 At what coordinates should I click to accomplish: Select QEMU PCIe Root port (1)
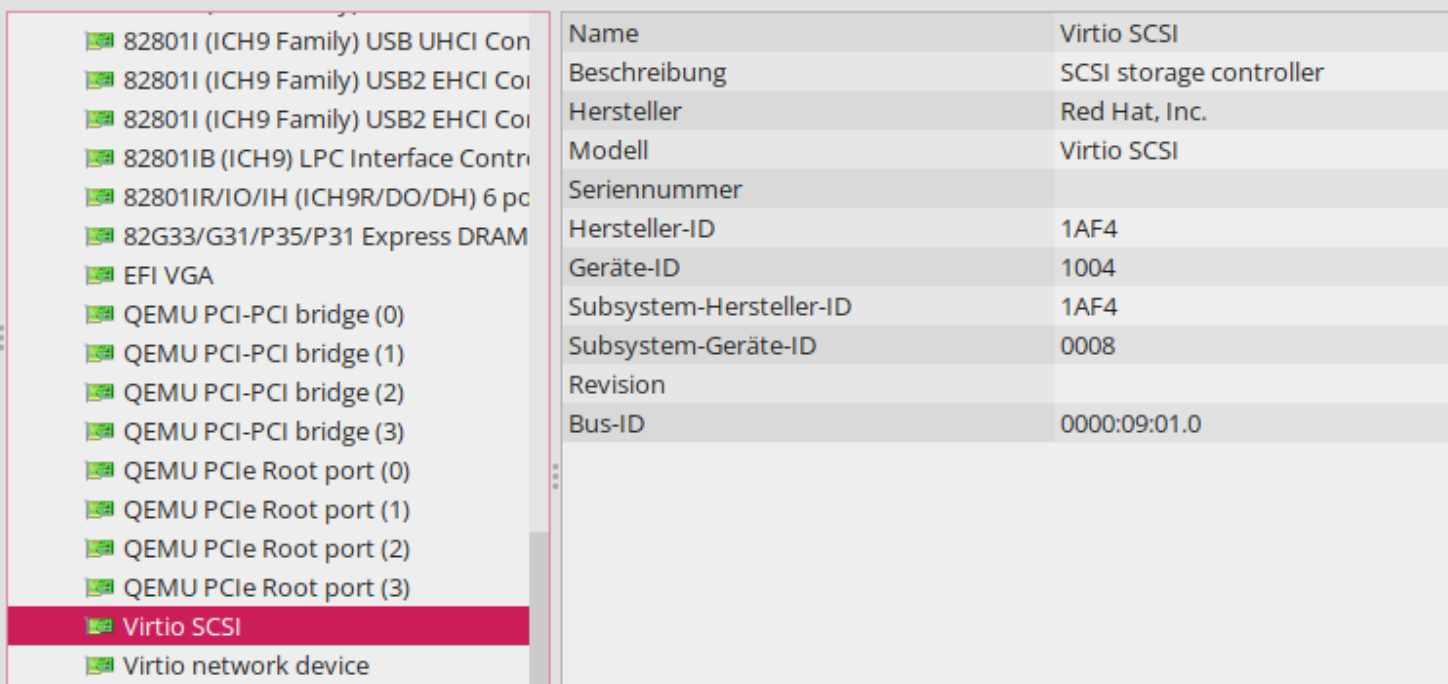[266, 510]
